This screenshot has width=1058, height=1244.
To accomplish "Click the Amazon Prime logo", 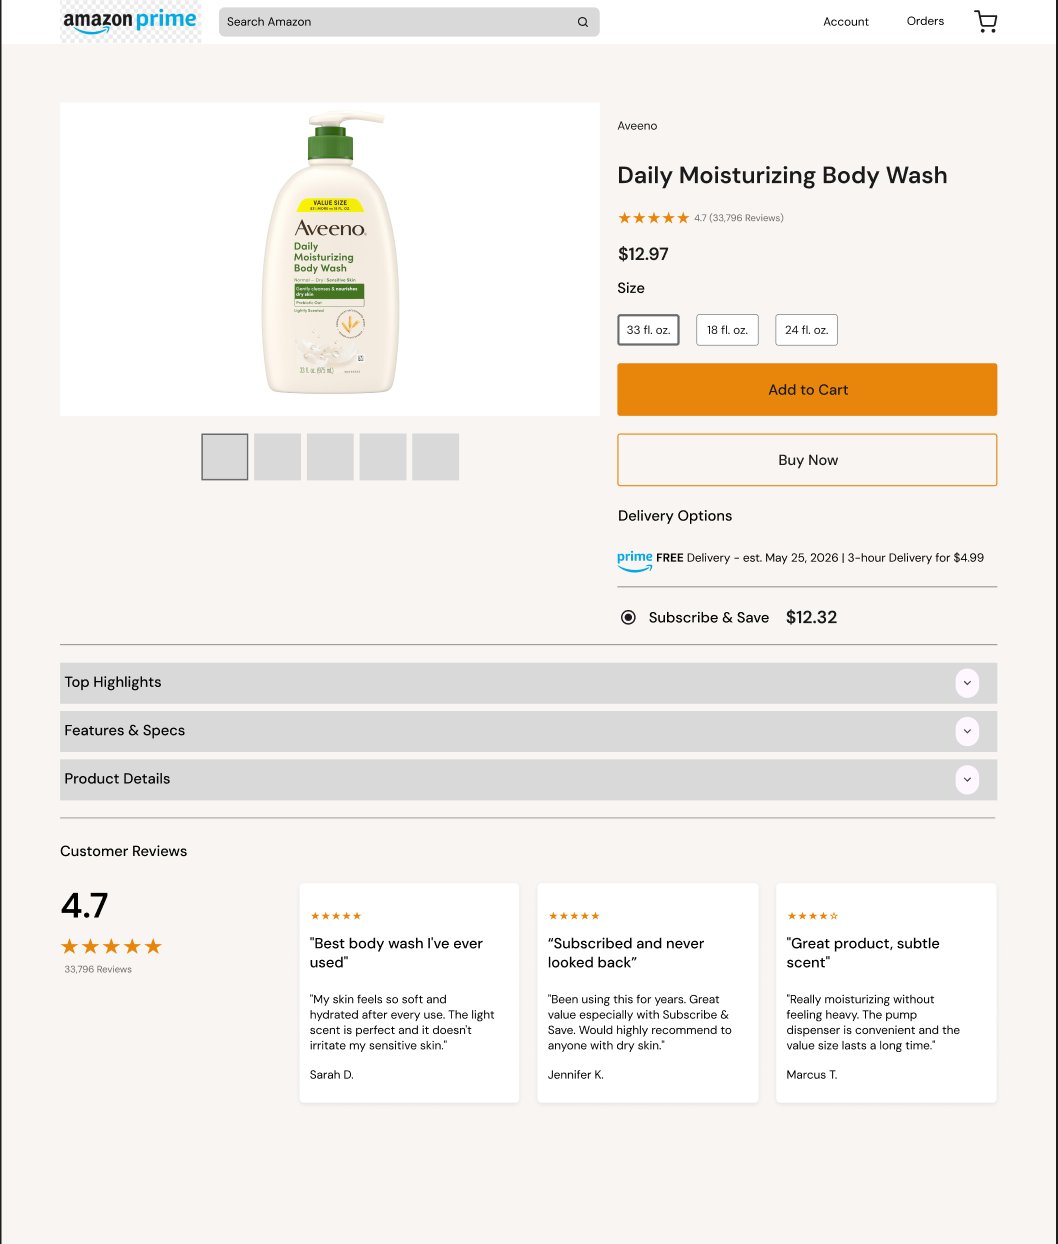I will coord(130,21).
